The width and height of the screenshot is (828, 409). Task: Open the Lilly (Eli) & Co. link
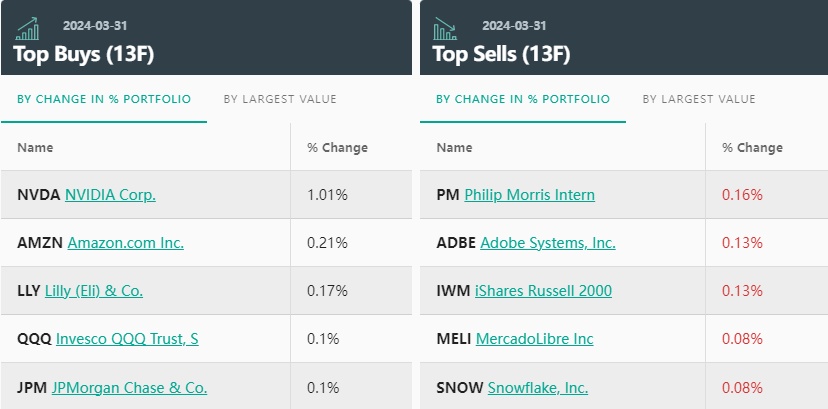tap(94, 291)
